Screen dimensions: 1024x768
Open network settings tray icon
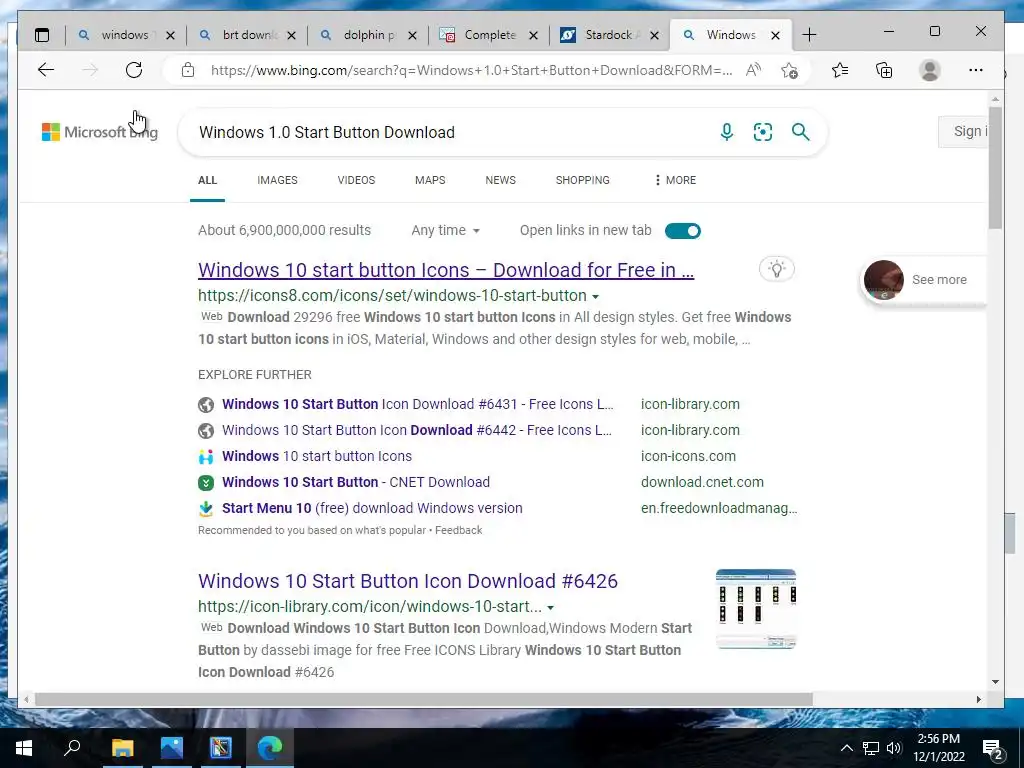871,748
